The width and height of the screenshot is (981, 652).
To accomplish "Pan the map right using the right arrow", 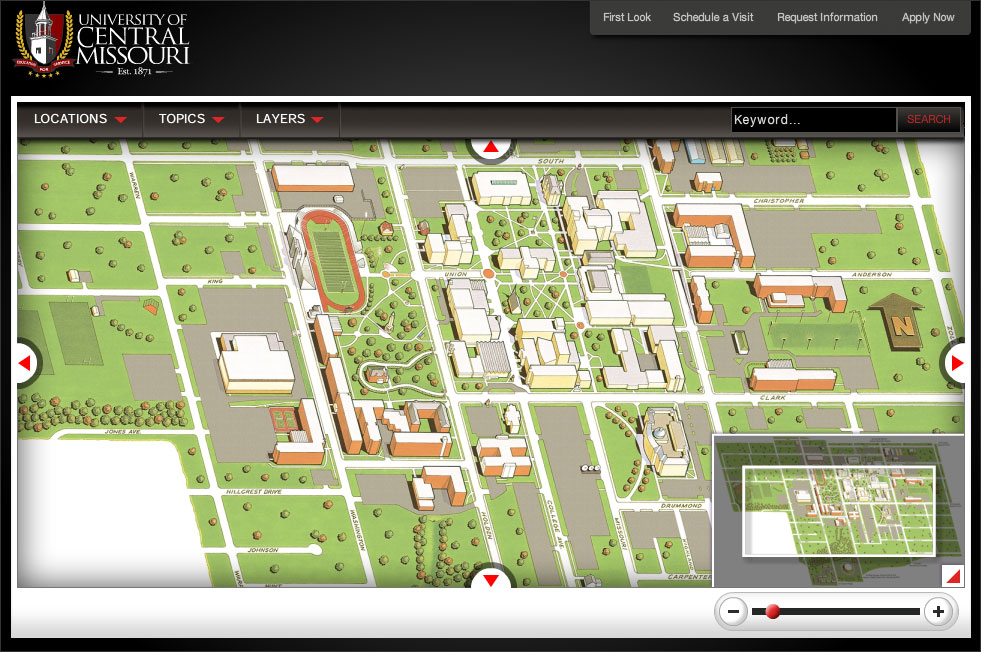I will [x=956, y=363].
